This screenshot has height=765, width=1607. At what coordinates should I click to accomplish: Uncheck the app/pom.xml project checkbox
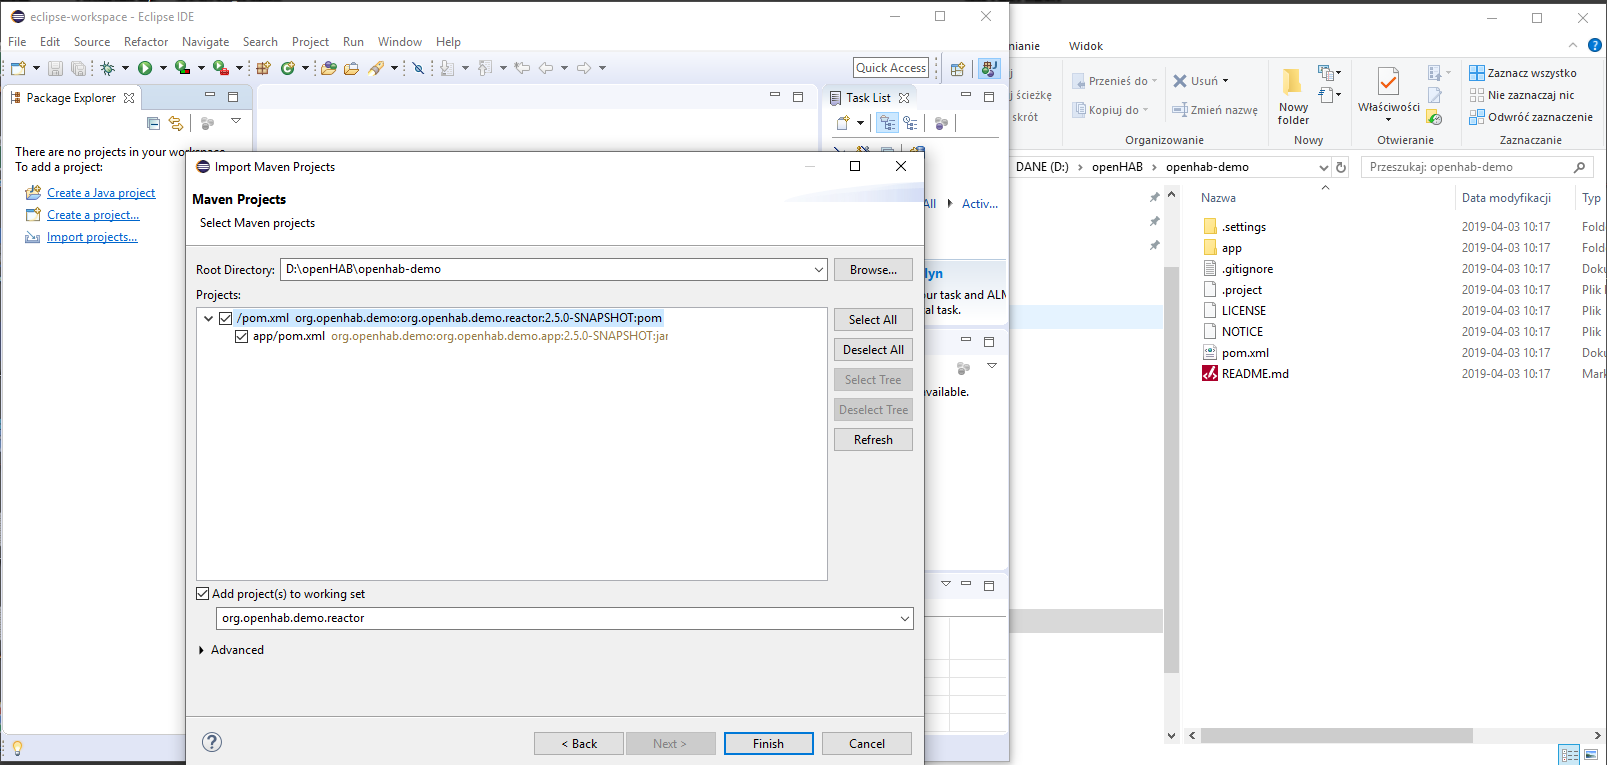click(x=242, y=336)
